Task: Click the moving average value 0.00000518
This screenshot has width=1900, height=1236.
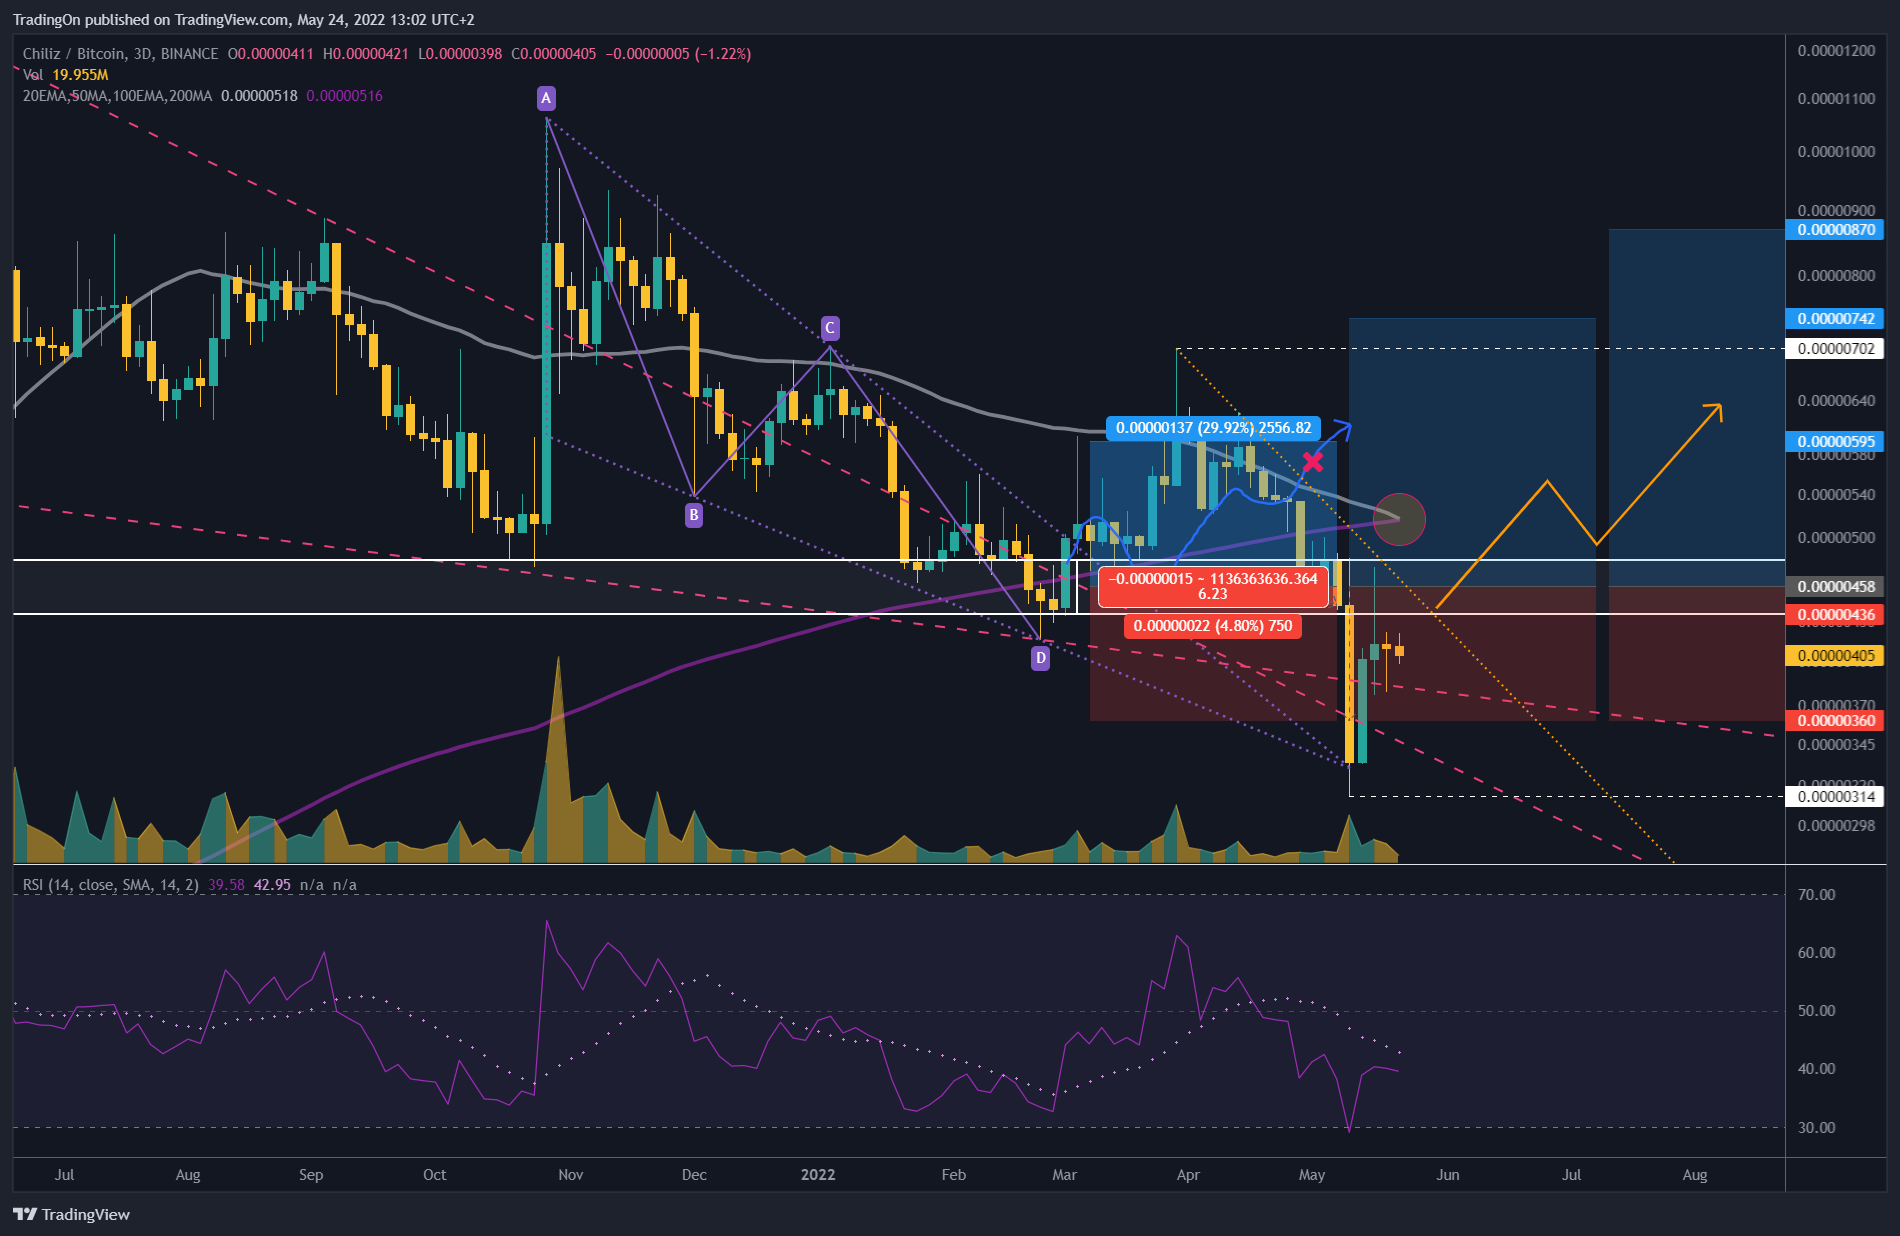Action: coord(259,96)
